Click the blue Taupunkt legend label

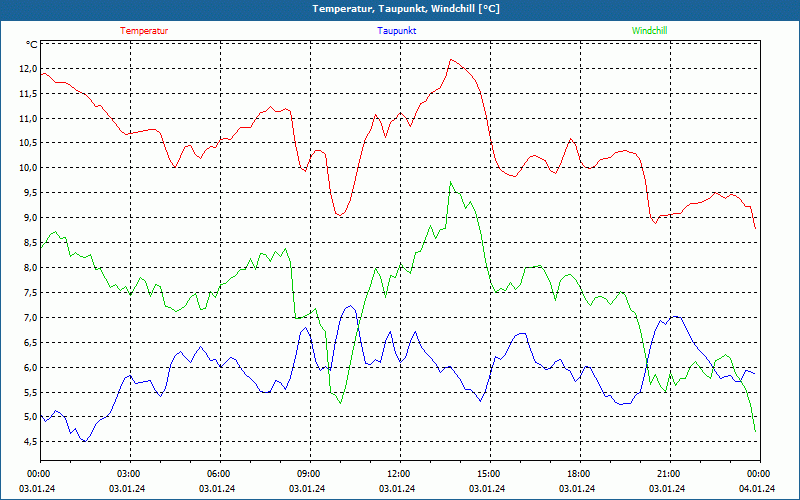coord(396,31)
